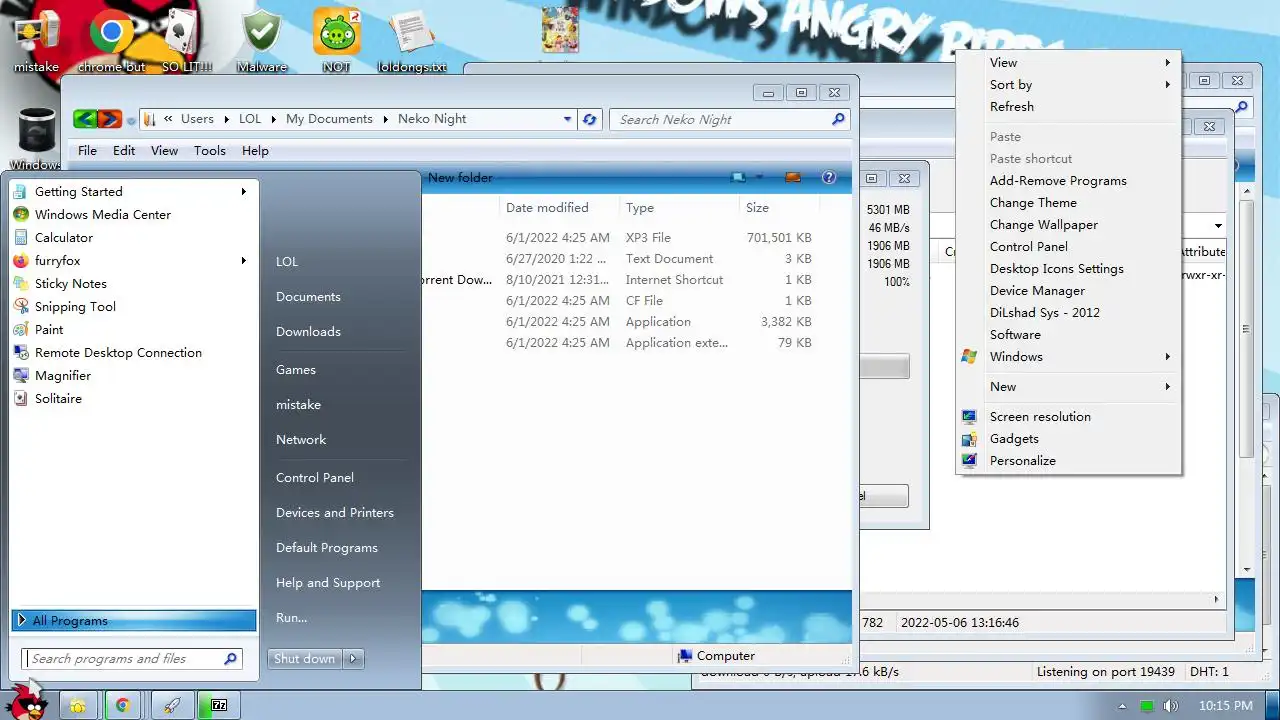
Task: Open Remote Desktop Connection
Action: (118, 352)
